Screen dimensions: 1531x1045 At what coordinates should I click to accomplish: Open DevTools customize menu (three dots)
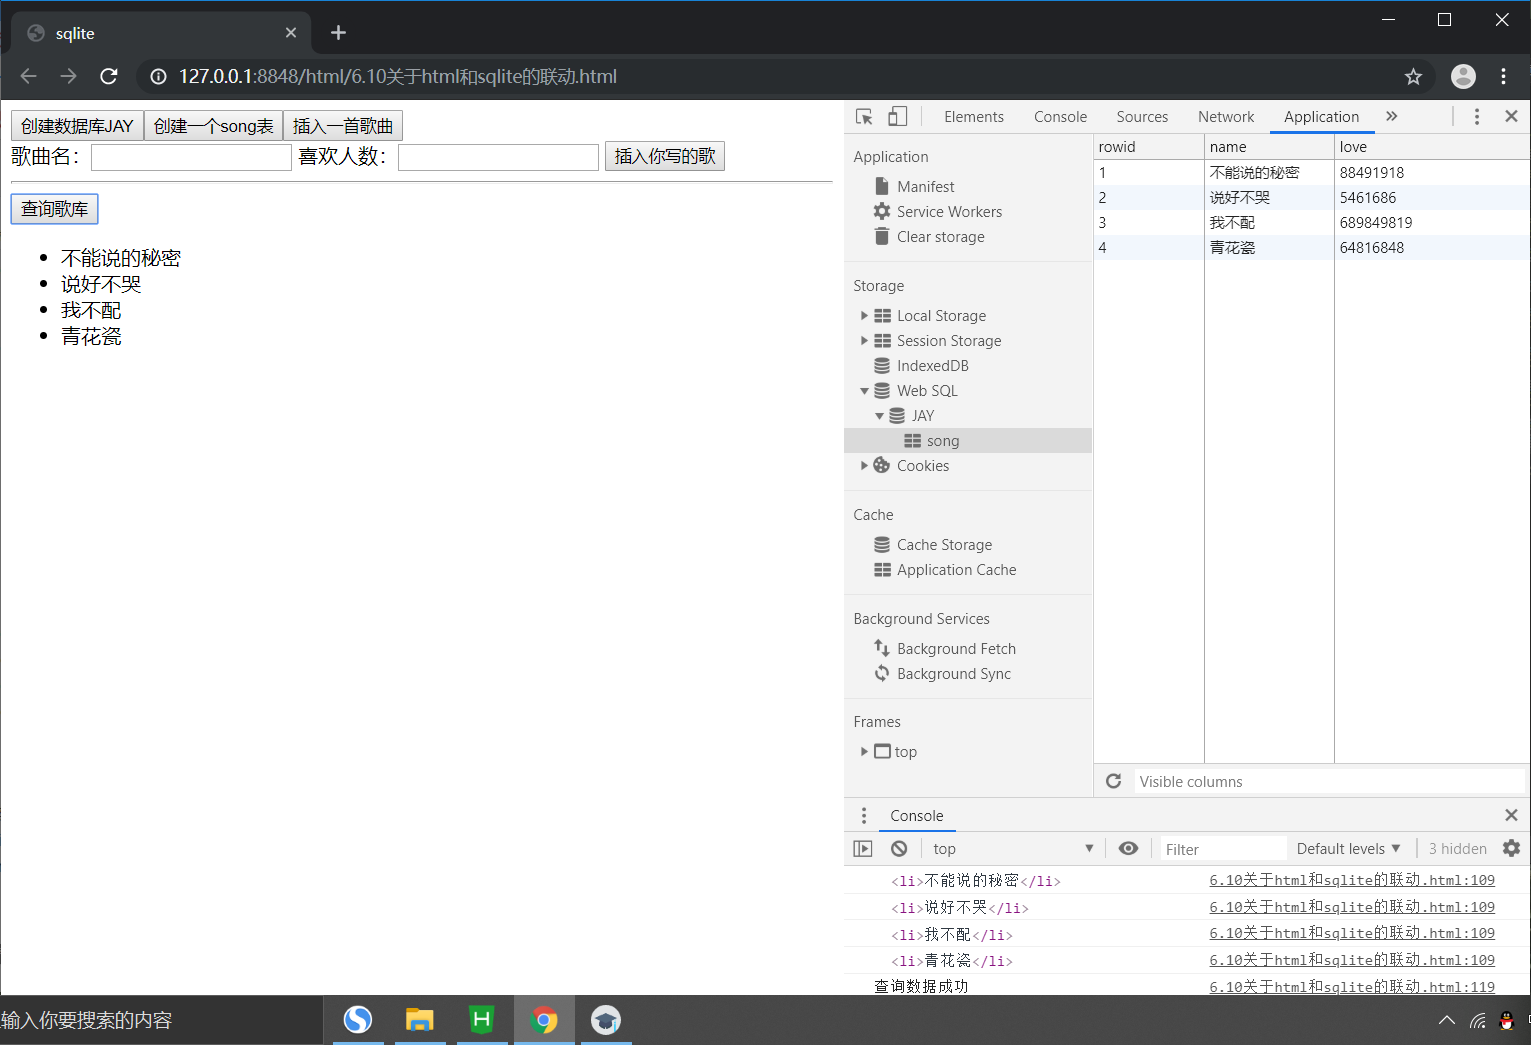pyautogui.click(x=1477, y=116)
